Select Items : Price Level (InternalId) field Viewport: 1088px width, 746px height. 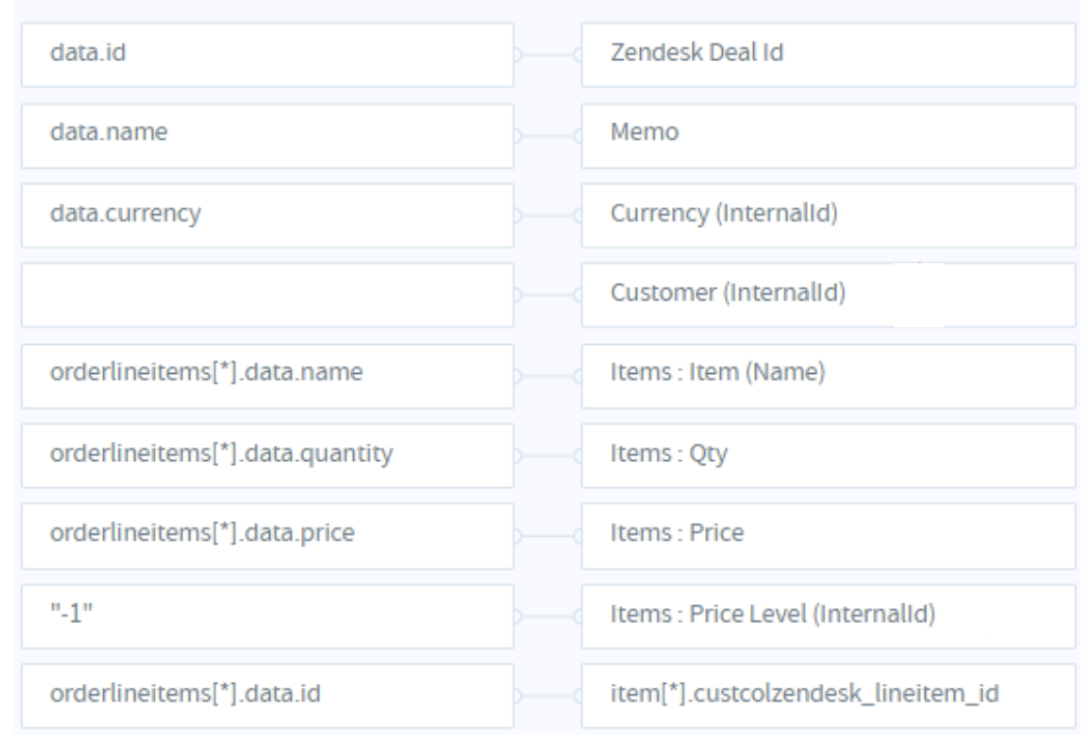pyautogui.click(x=828, y=616)
